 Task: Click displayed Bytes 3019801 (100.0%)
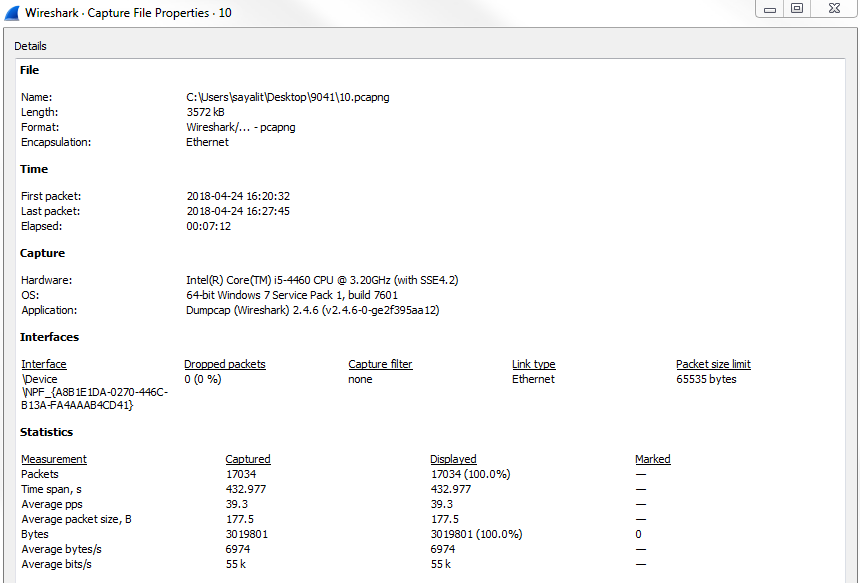pos(477,534)
